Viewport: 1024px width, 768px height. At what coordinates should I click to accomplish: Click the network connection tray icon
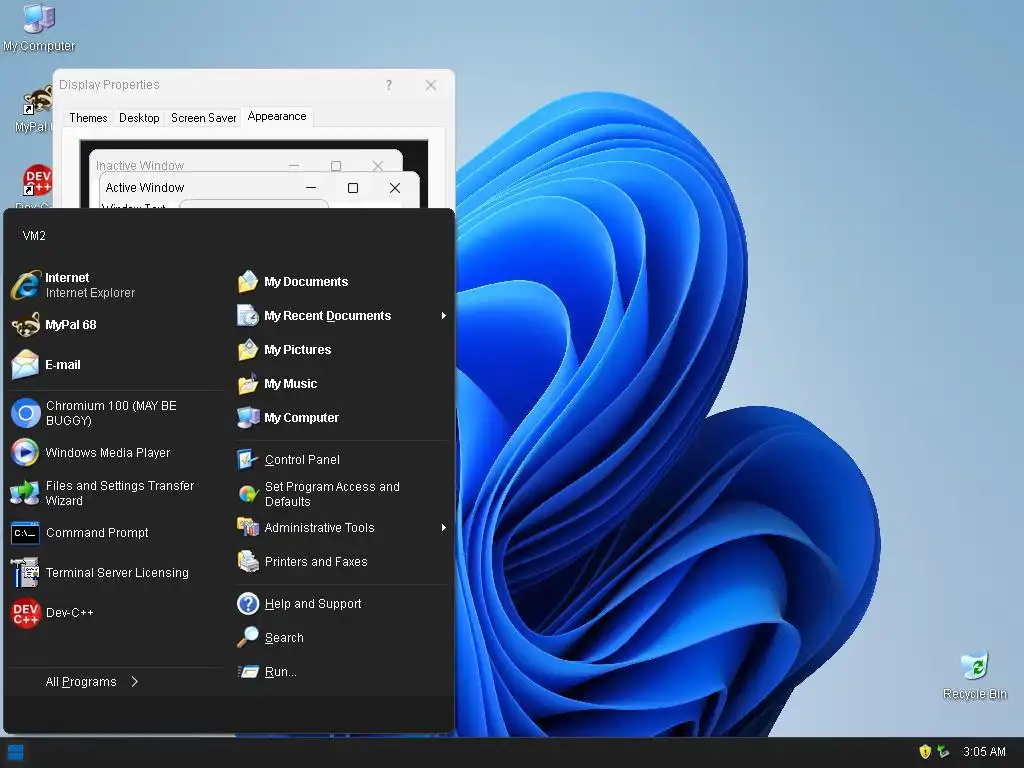coord(943,752)
